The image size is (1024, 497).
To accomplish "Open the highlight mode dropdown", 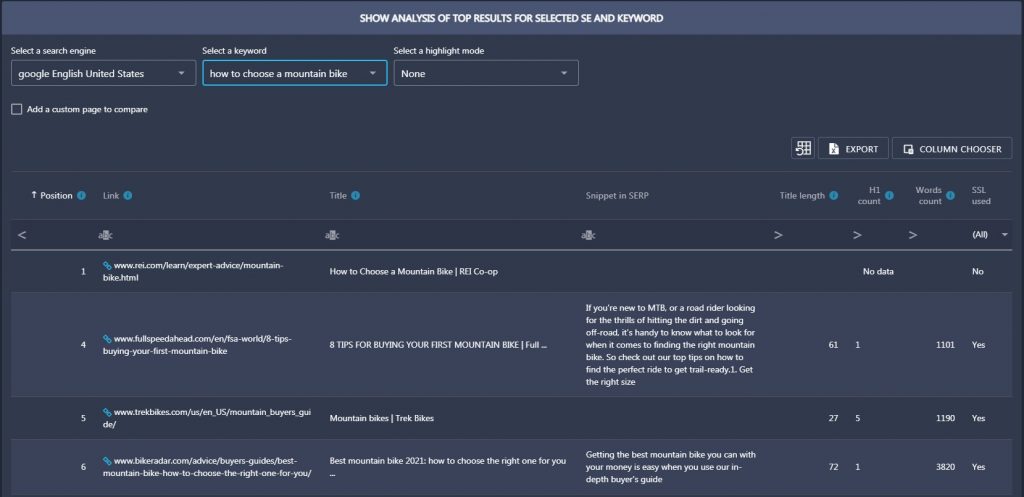I will pyautogui.click(x=486, y=73).
